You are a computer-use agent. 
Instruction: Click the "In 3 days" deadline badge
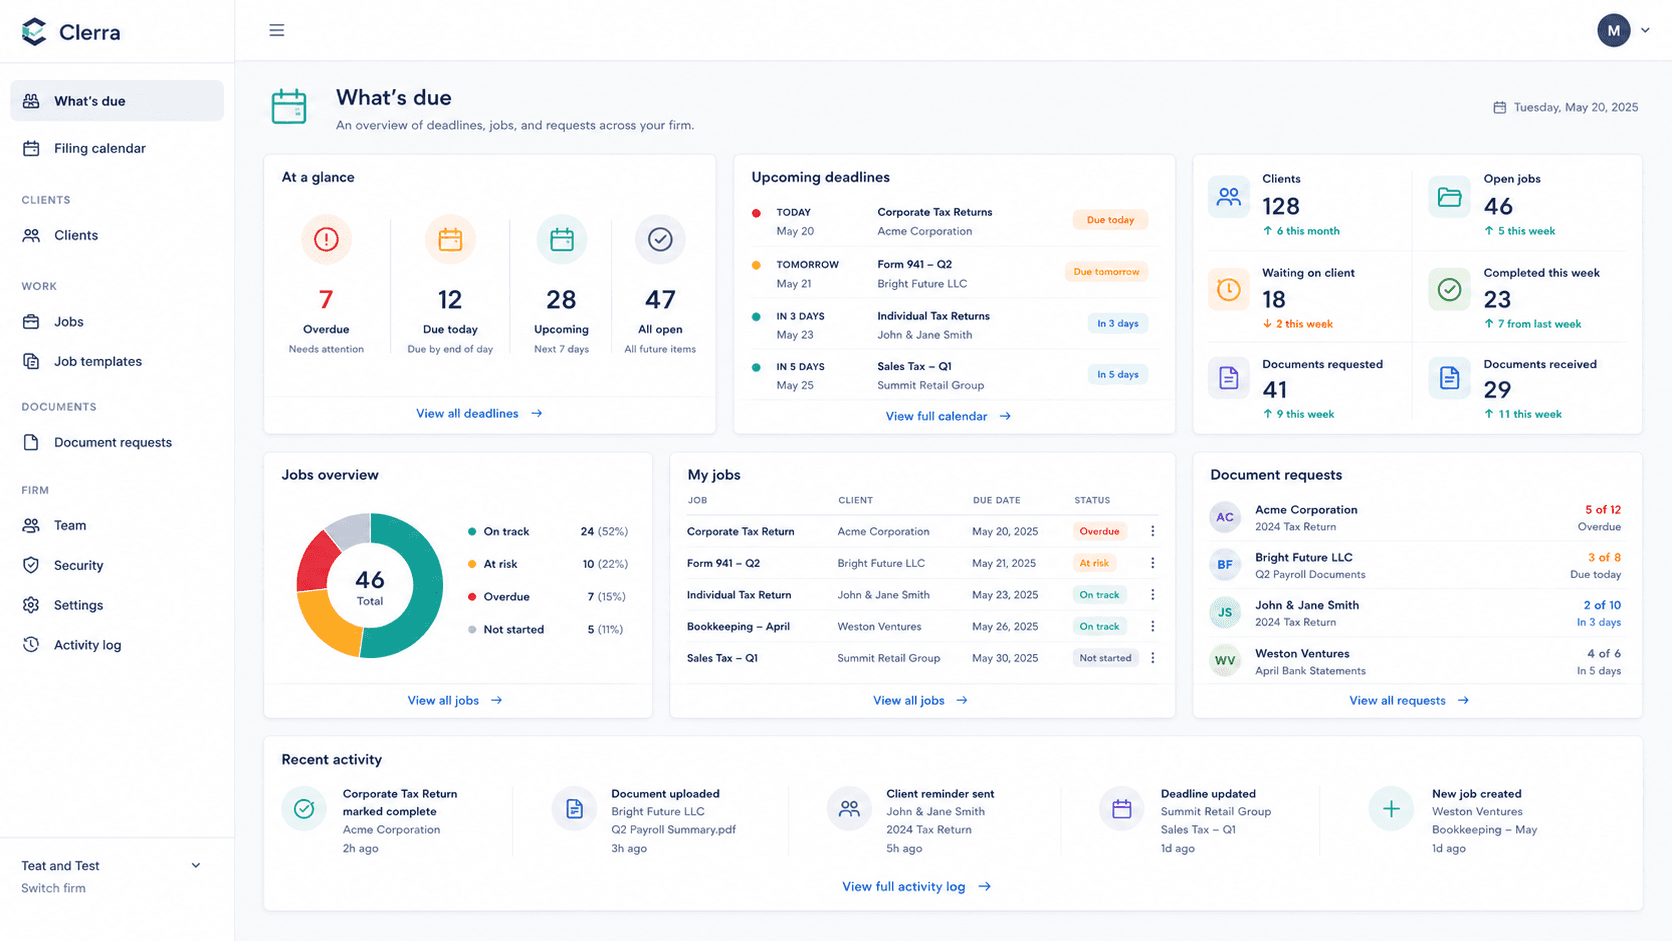pyautogui.click(x=1117, y=323)
